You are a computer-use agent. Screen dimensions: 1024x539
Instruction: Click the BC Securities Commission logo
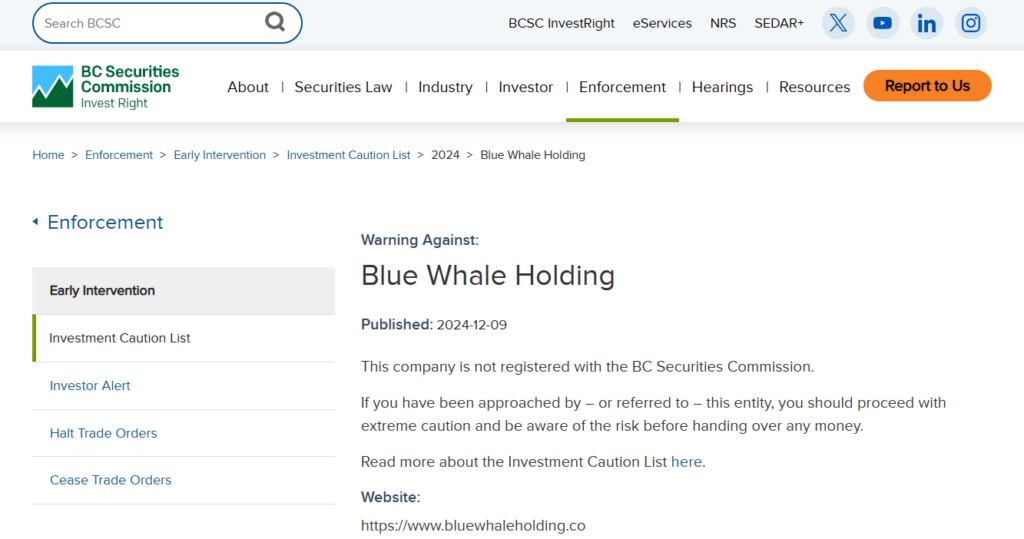(x=106, y=86)
